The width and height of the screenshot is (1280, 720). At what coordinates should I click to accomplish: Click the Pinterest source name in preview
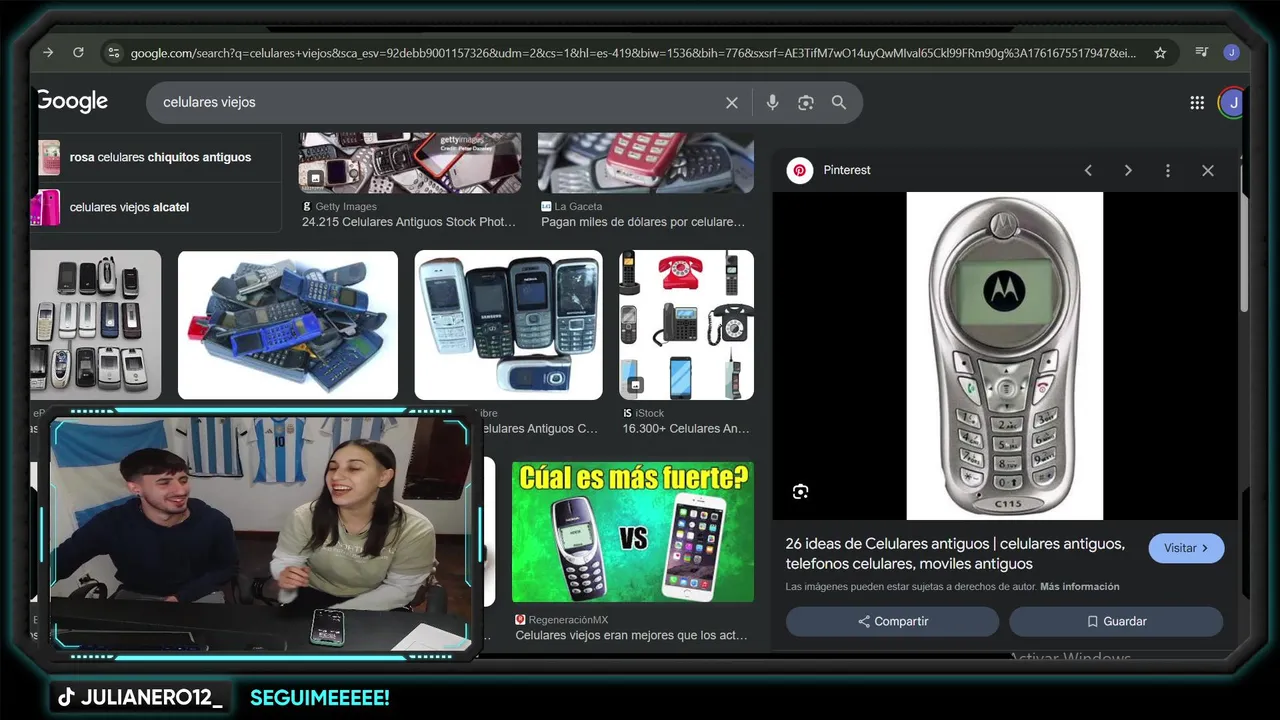click(847, 170)
